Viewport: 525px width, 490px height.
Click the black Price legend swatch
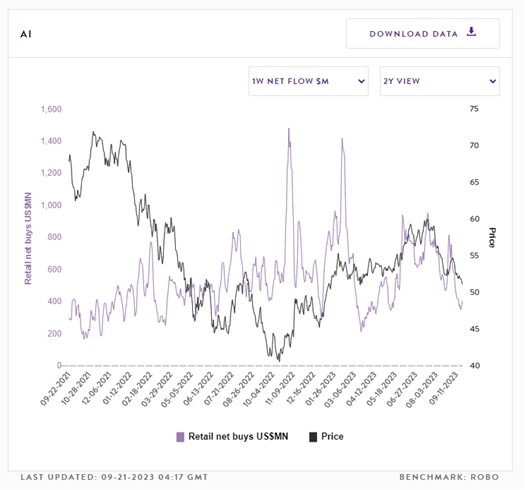[313, 437]
